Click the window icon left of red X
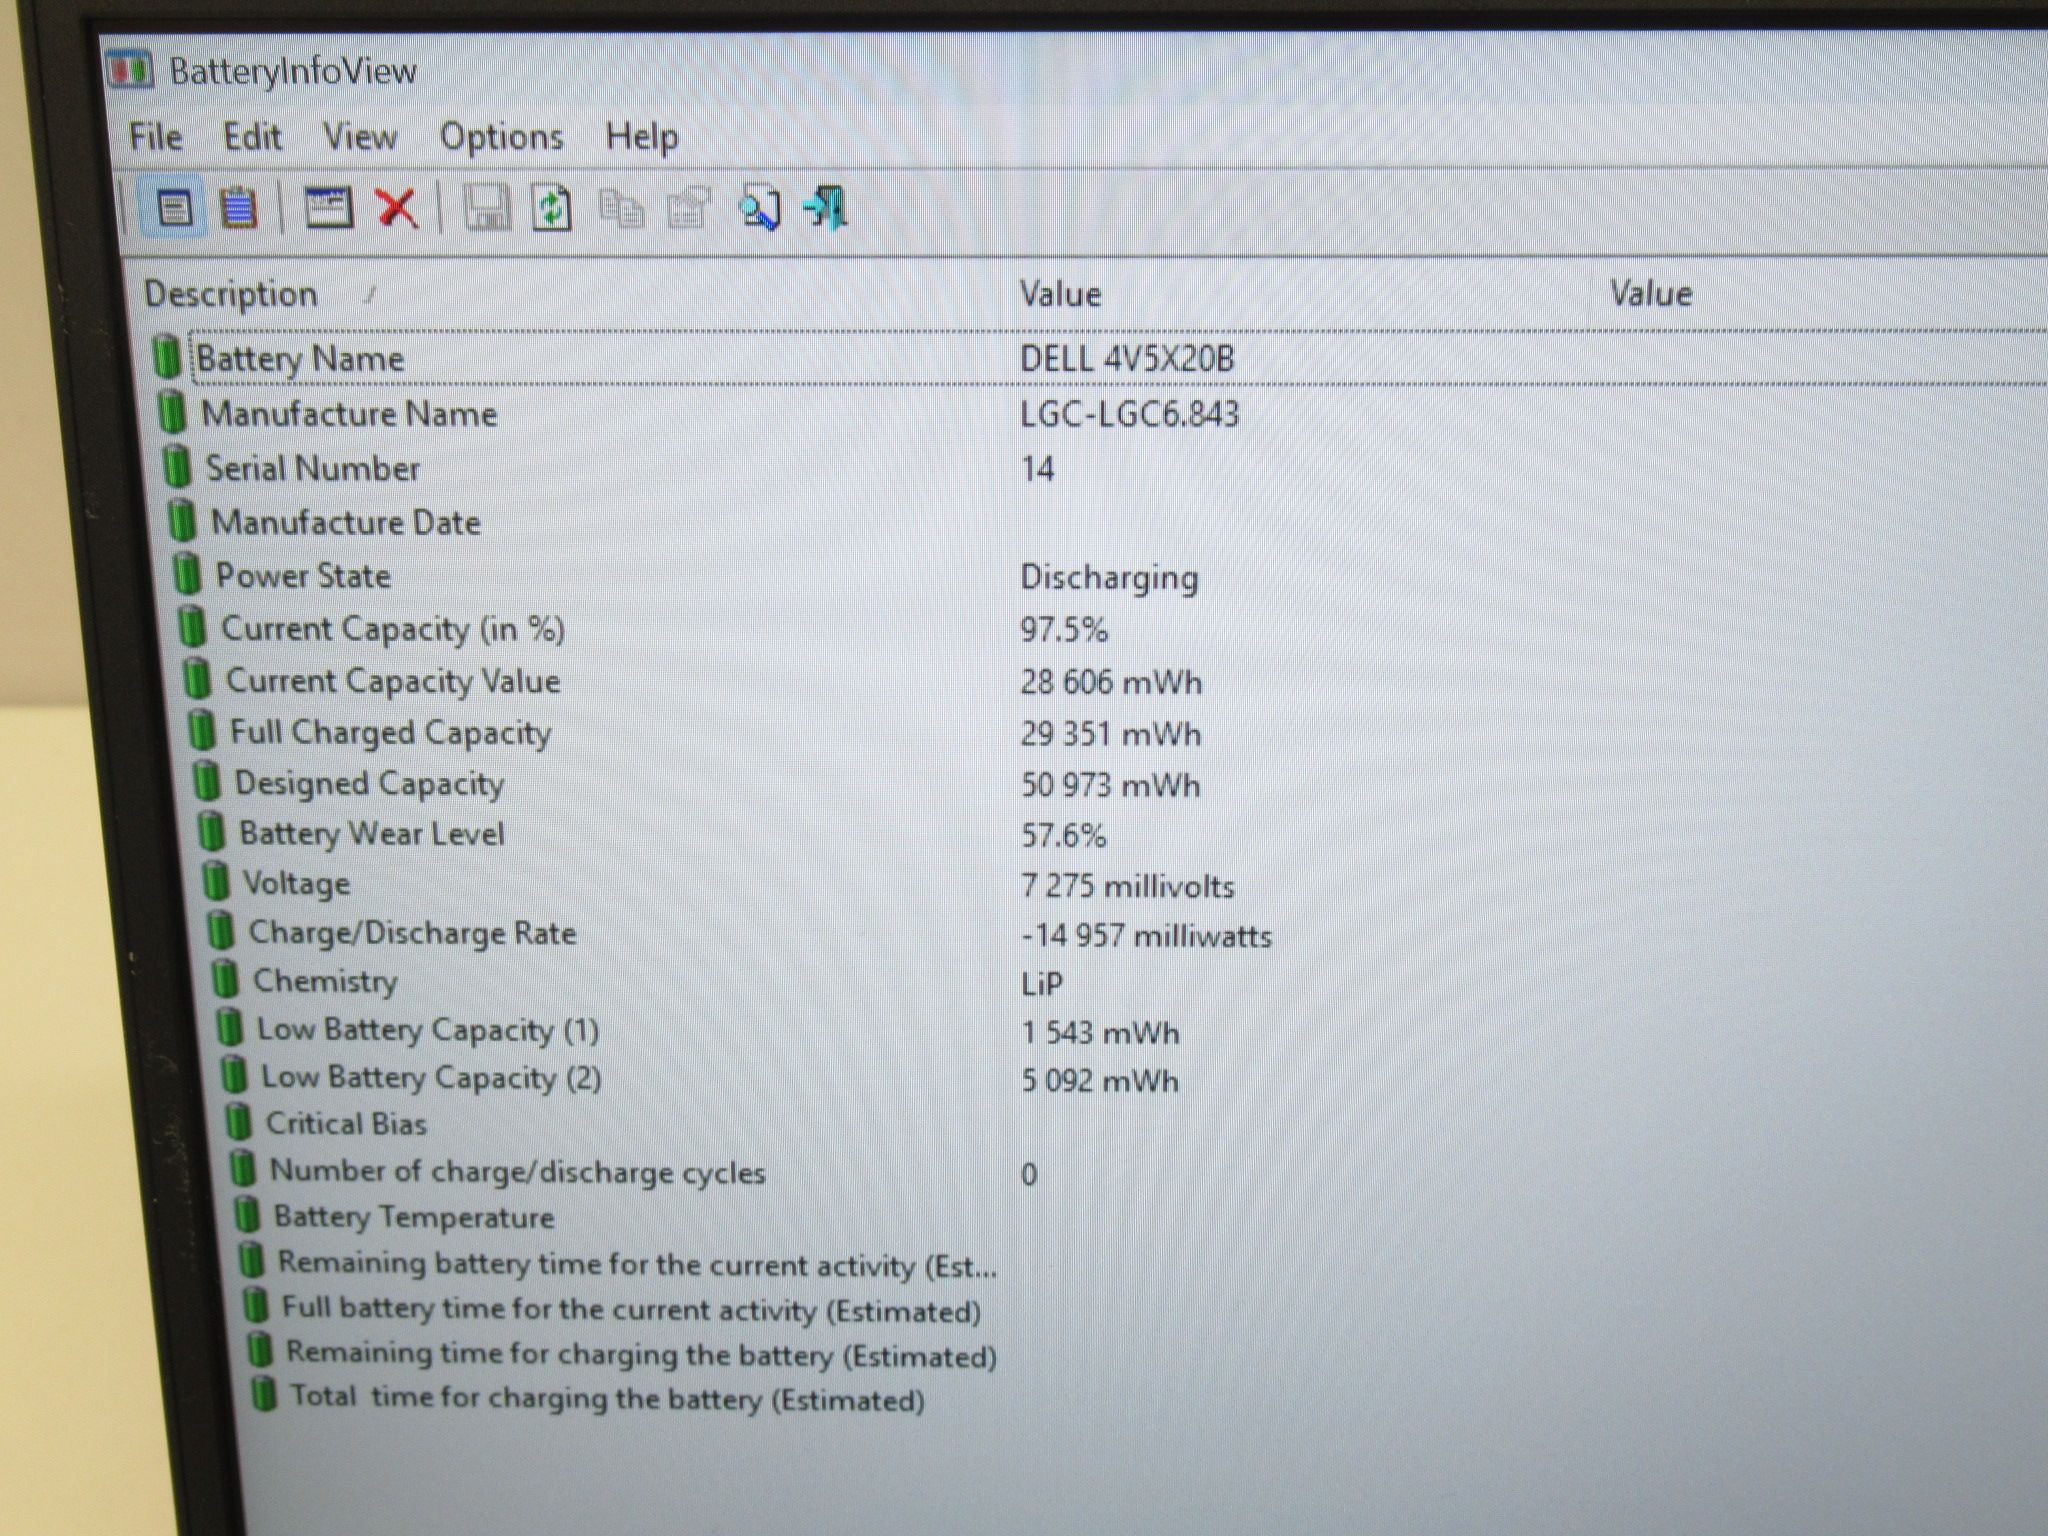Image resolution: width=2048 pixels, height=1536 pixels. click(x=328, y=208)
